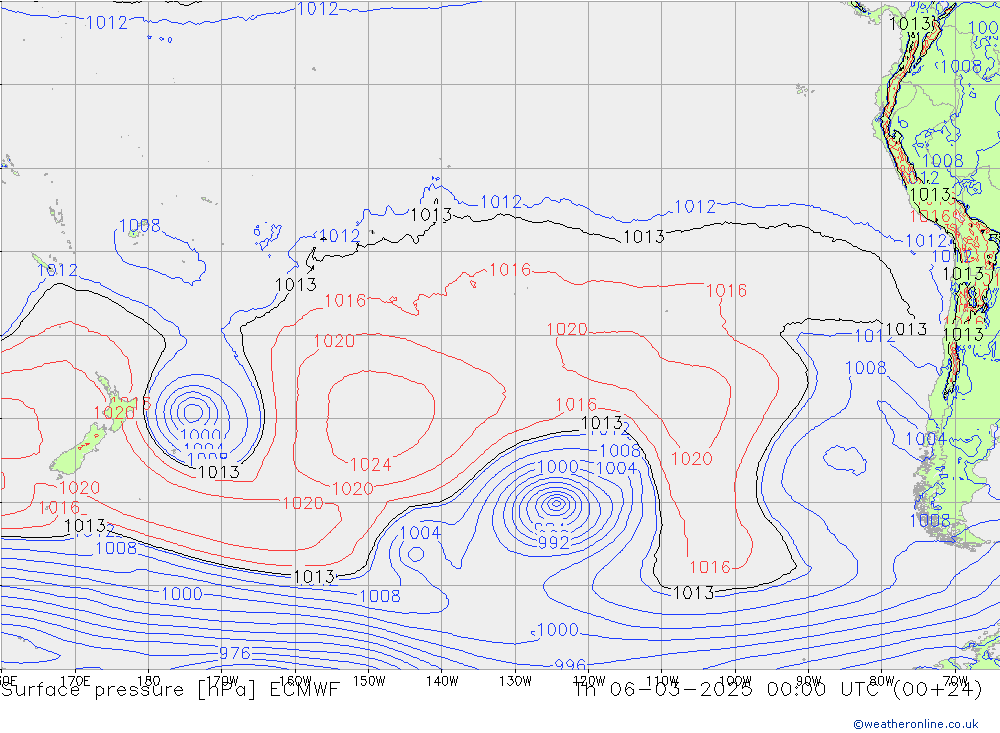Image resolution: width=1000 pixels, height=733 pixels.
Task: Click the 976 isobar label
Action: click(235, 654)
